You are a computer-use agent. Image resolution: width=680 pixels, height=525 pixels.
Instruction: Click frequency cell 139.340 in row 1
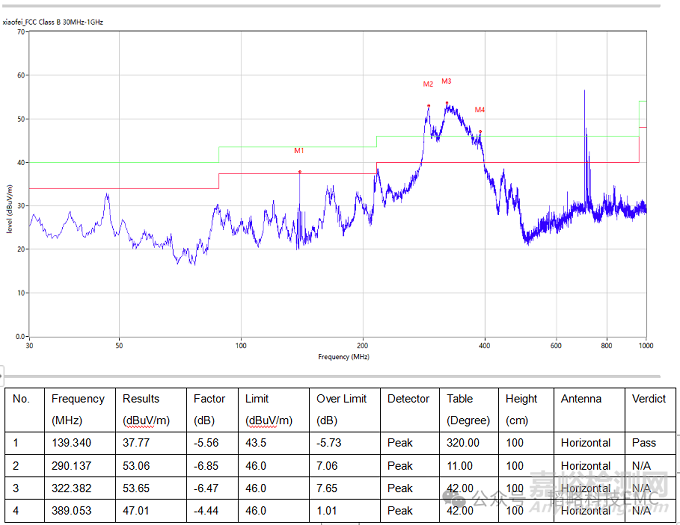71,444
